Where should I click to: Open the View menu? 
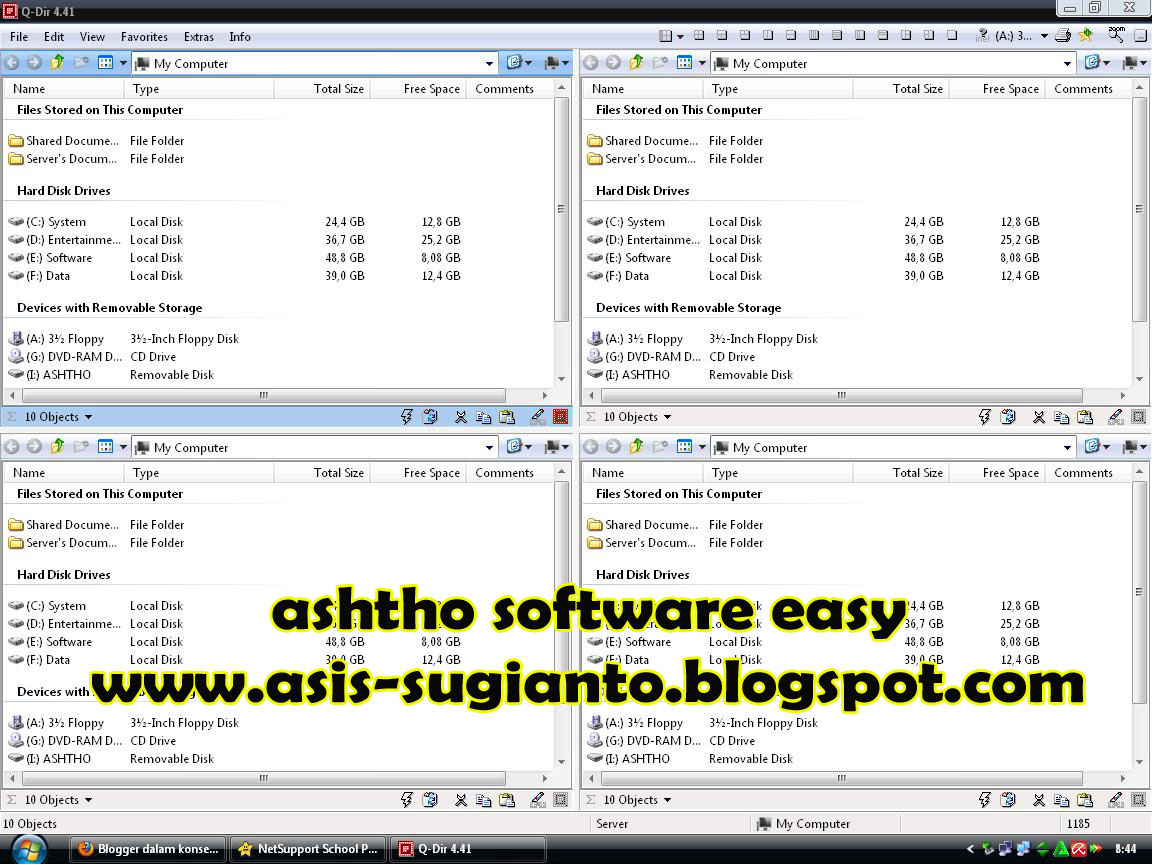point(92,37)
